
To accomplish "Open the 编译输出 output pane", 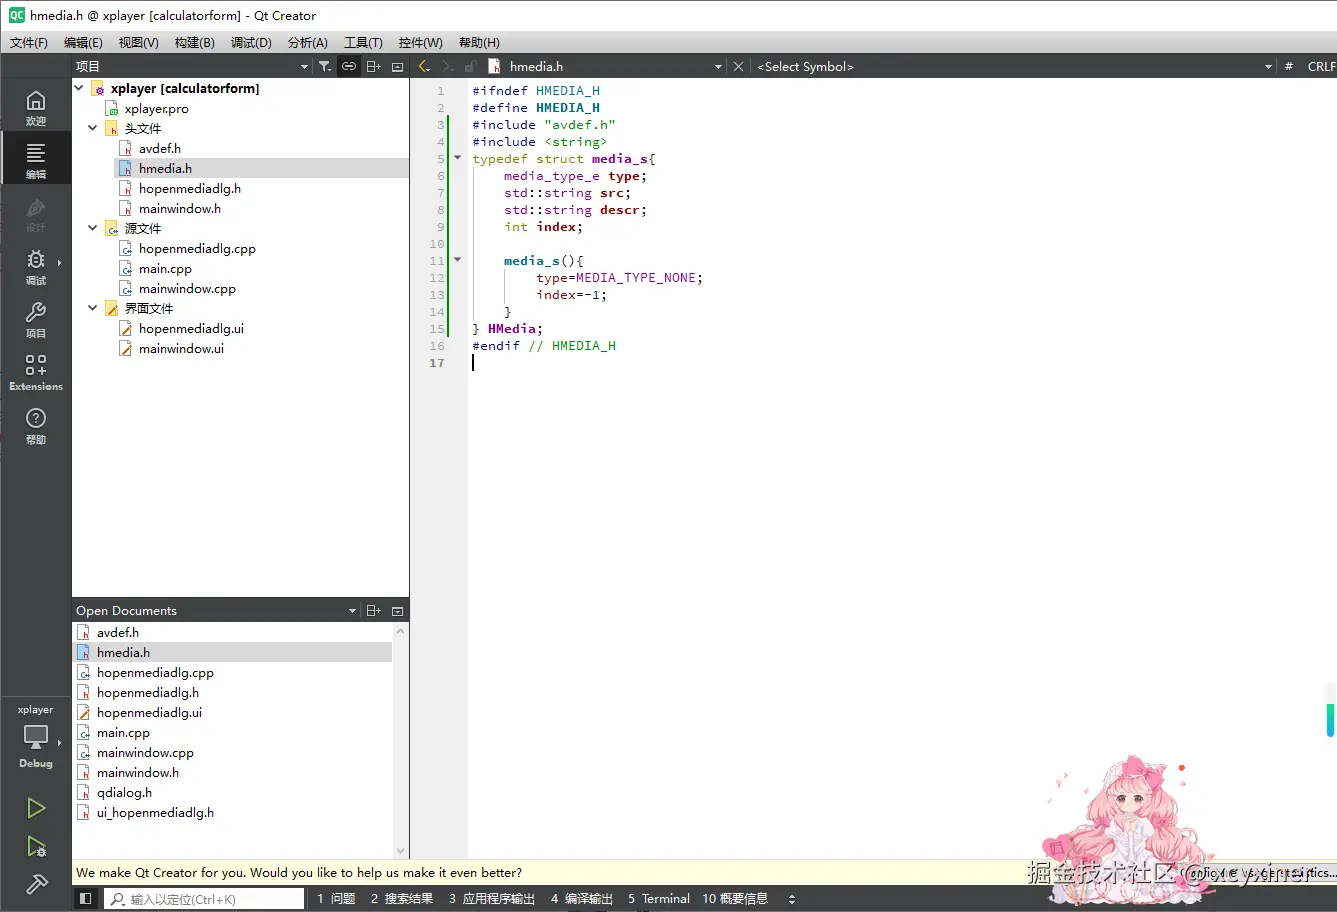I will tap(582, 899).
